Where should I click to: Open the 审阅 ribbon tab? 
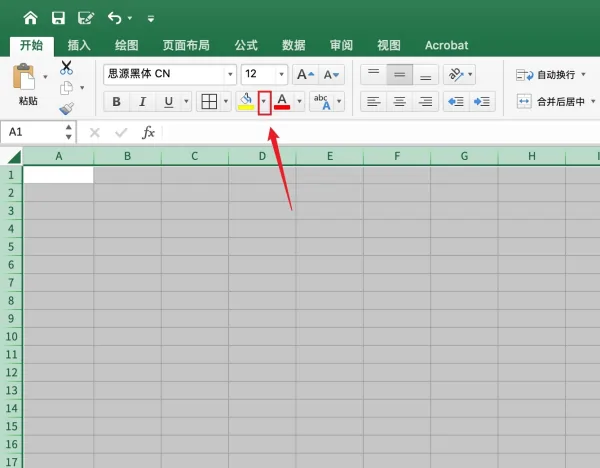coord(341,46)
